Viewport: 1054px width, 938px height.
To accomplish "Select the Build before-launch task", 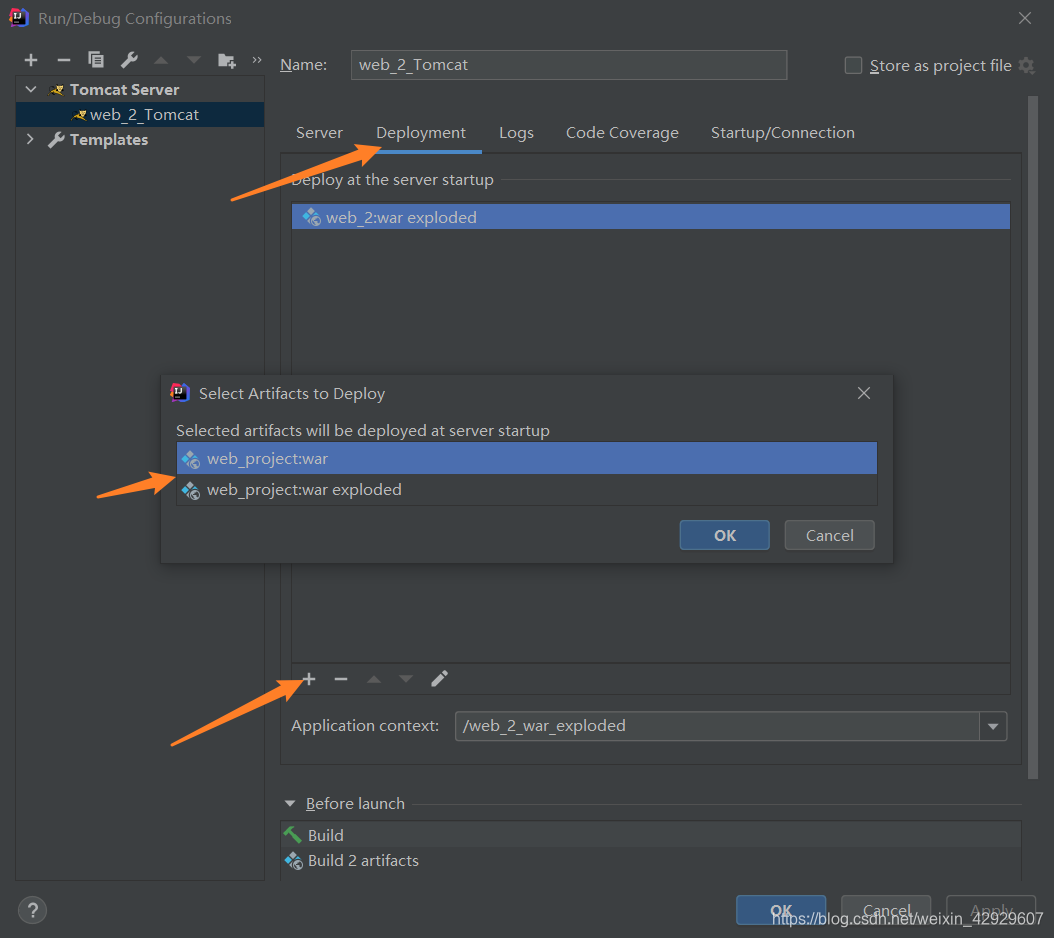I will pyautogui.click(x=651, y=835).
